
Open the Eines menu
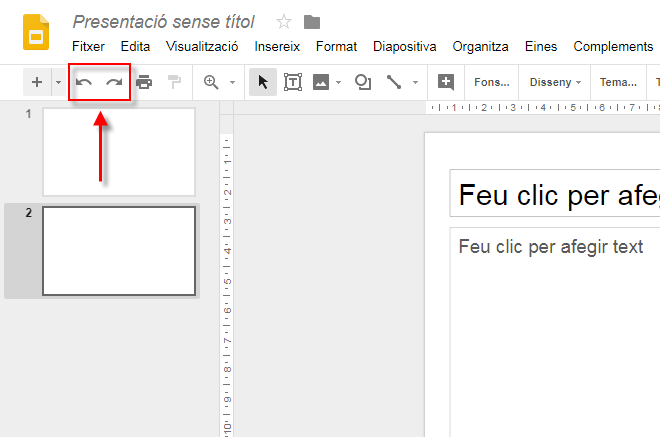tap(541, 46)
